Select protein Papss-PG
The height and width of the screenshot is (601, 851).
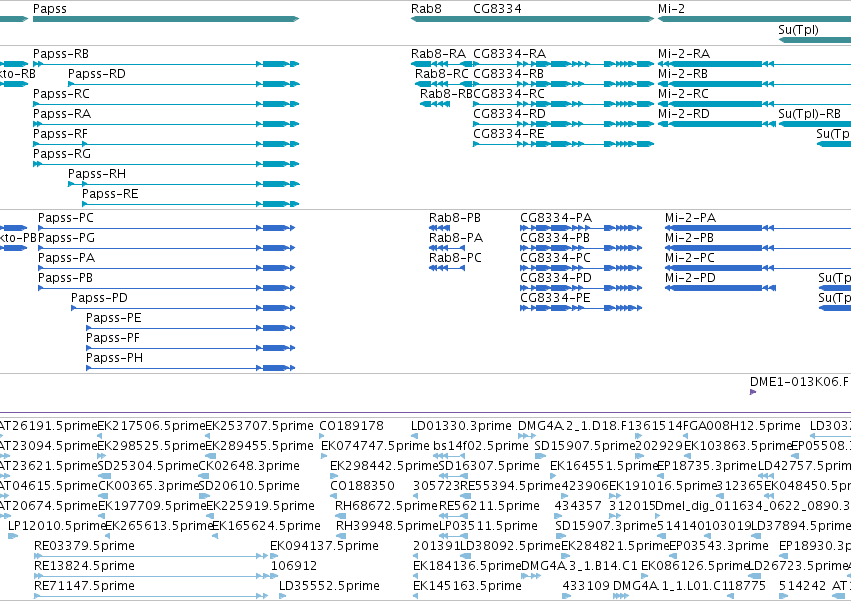pos(66,238)
